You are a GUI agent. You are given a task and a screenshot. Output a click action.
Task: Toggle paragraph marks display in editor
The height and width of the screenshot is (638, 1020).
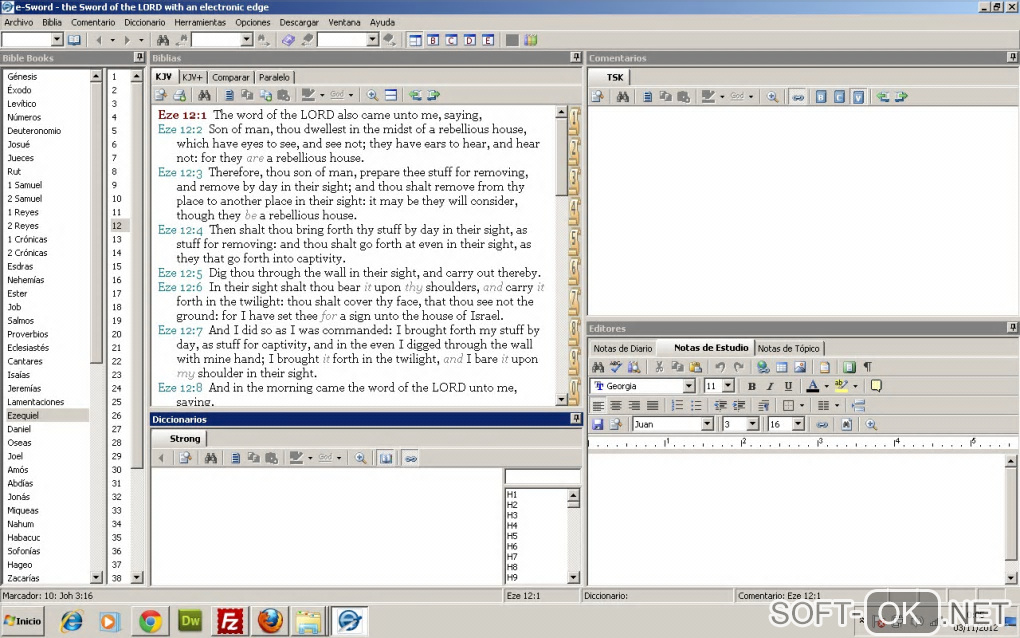[868, 367]
